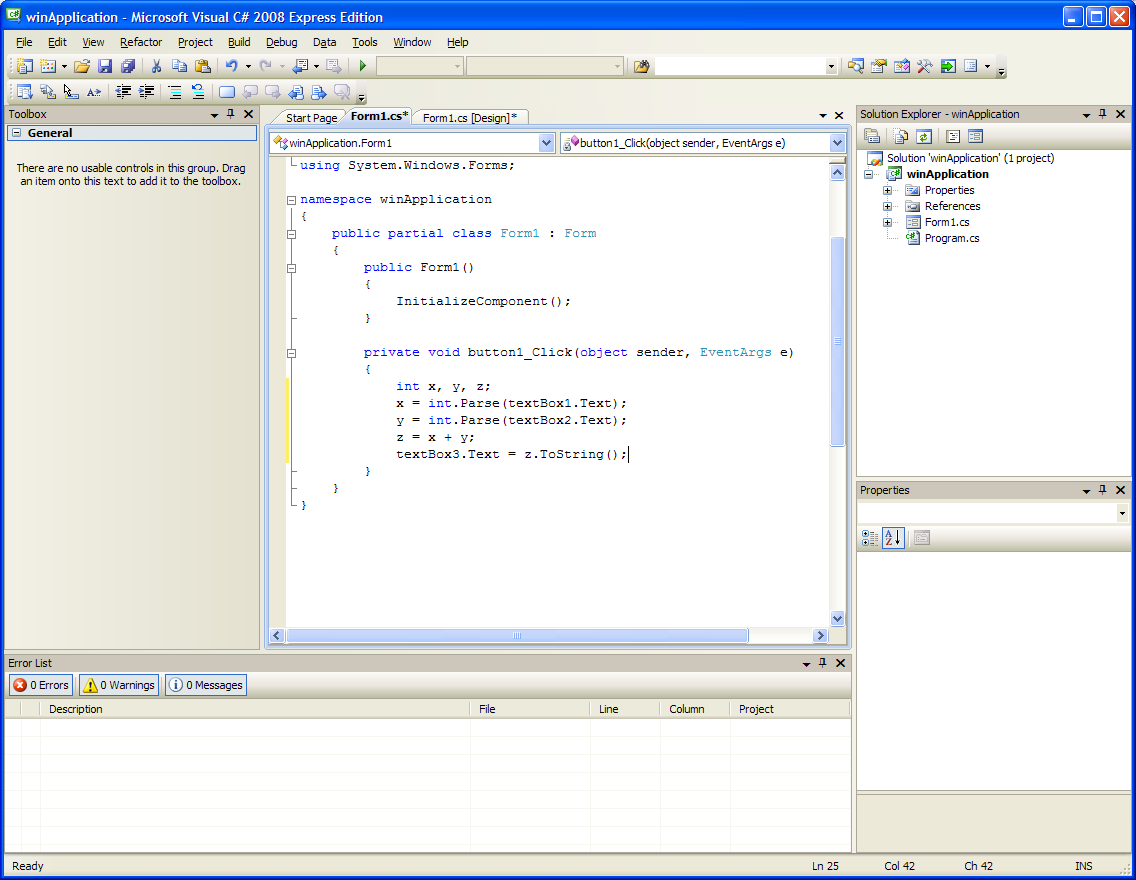The height and width of the screenshot is (880, 1136).
Task: Toggle auto-hide pin on Solution Explorer
Action: pos(1103,114)
